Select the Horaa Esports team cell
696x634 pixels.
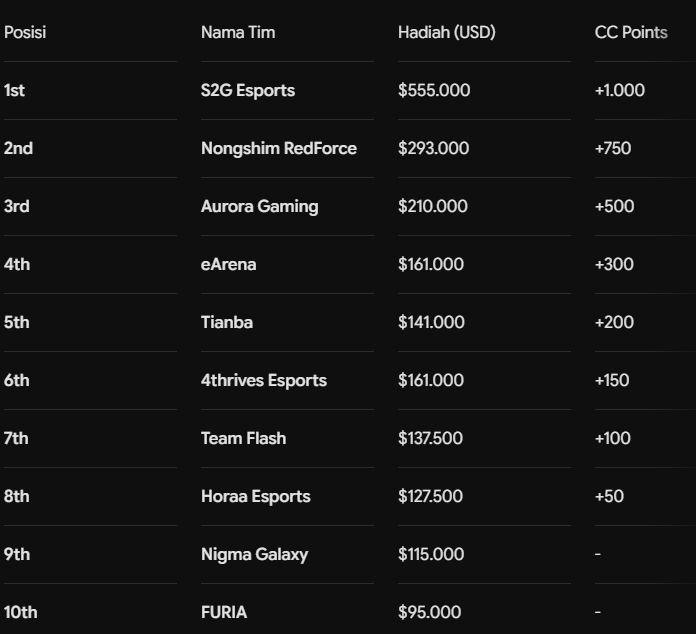coord(256,497)
